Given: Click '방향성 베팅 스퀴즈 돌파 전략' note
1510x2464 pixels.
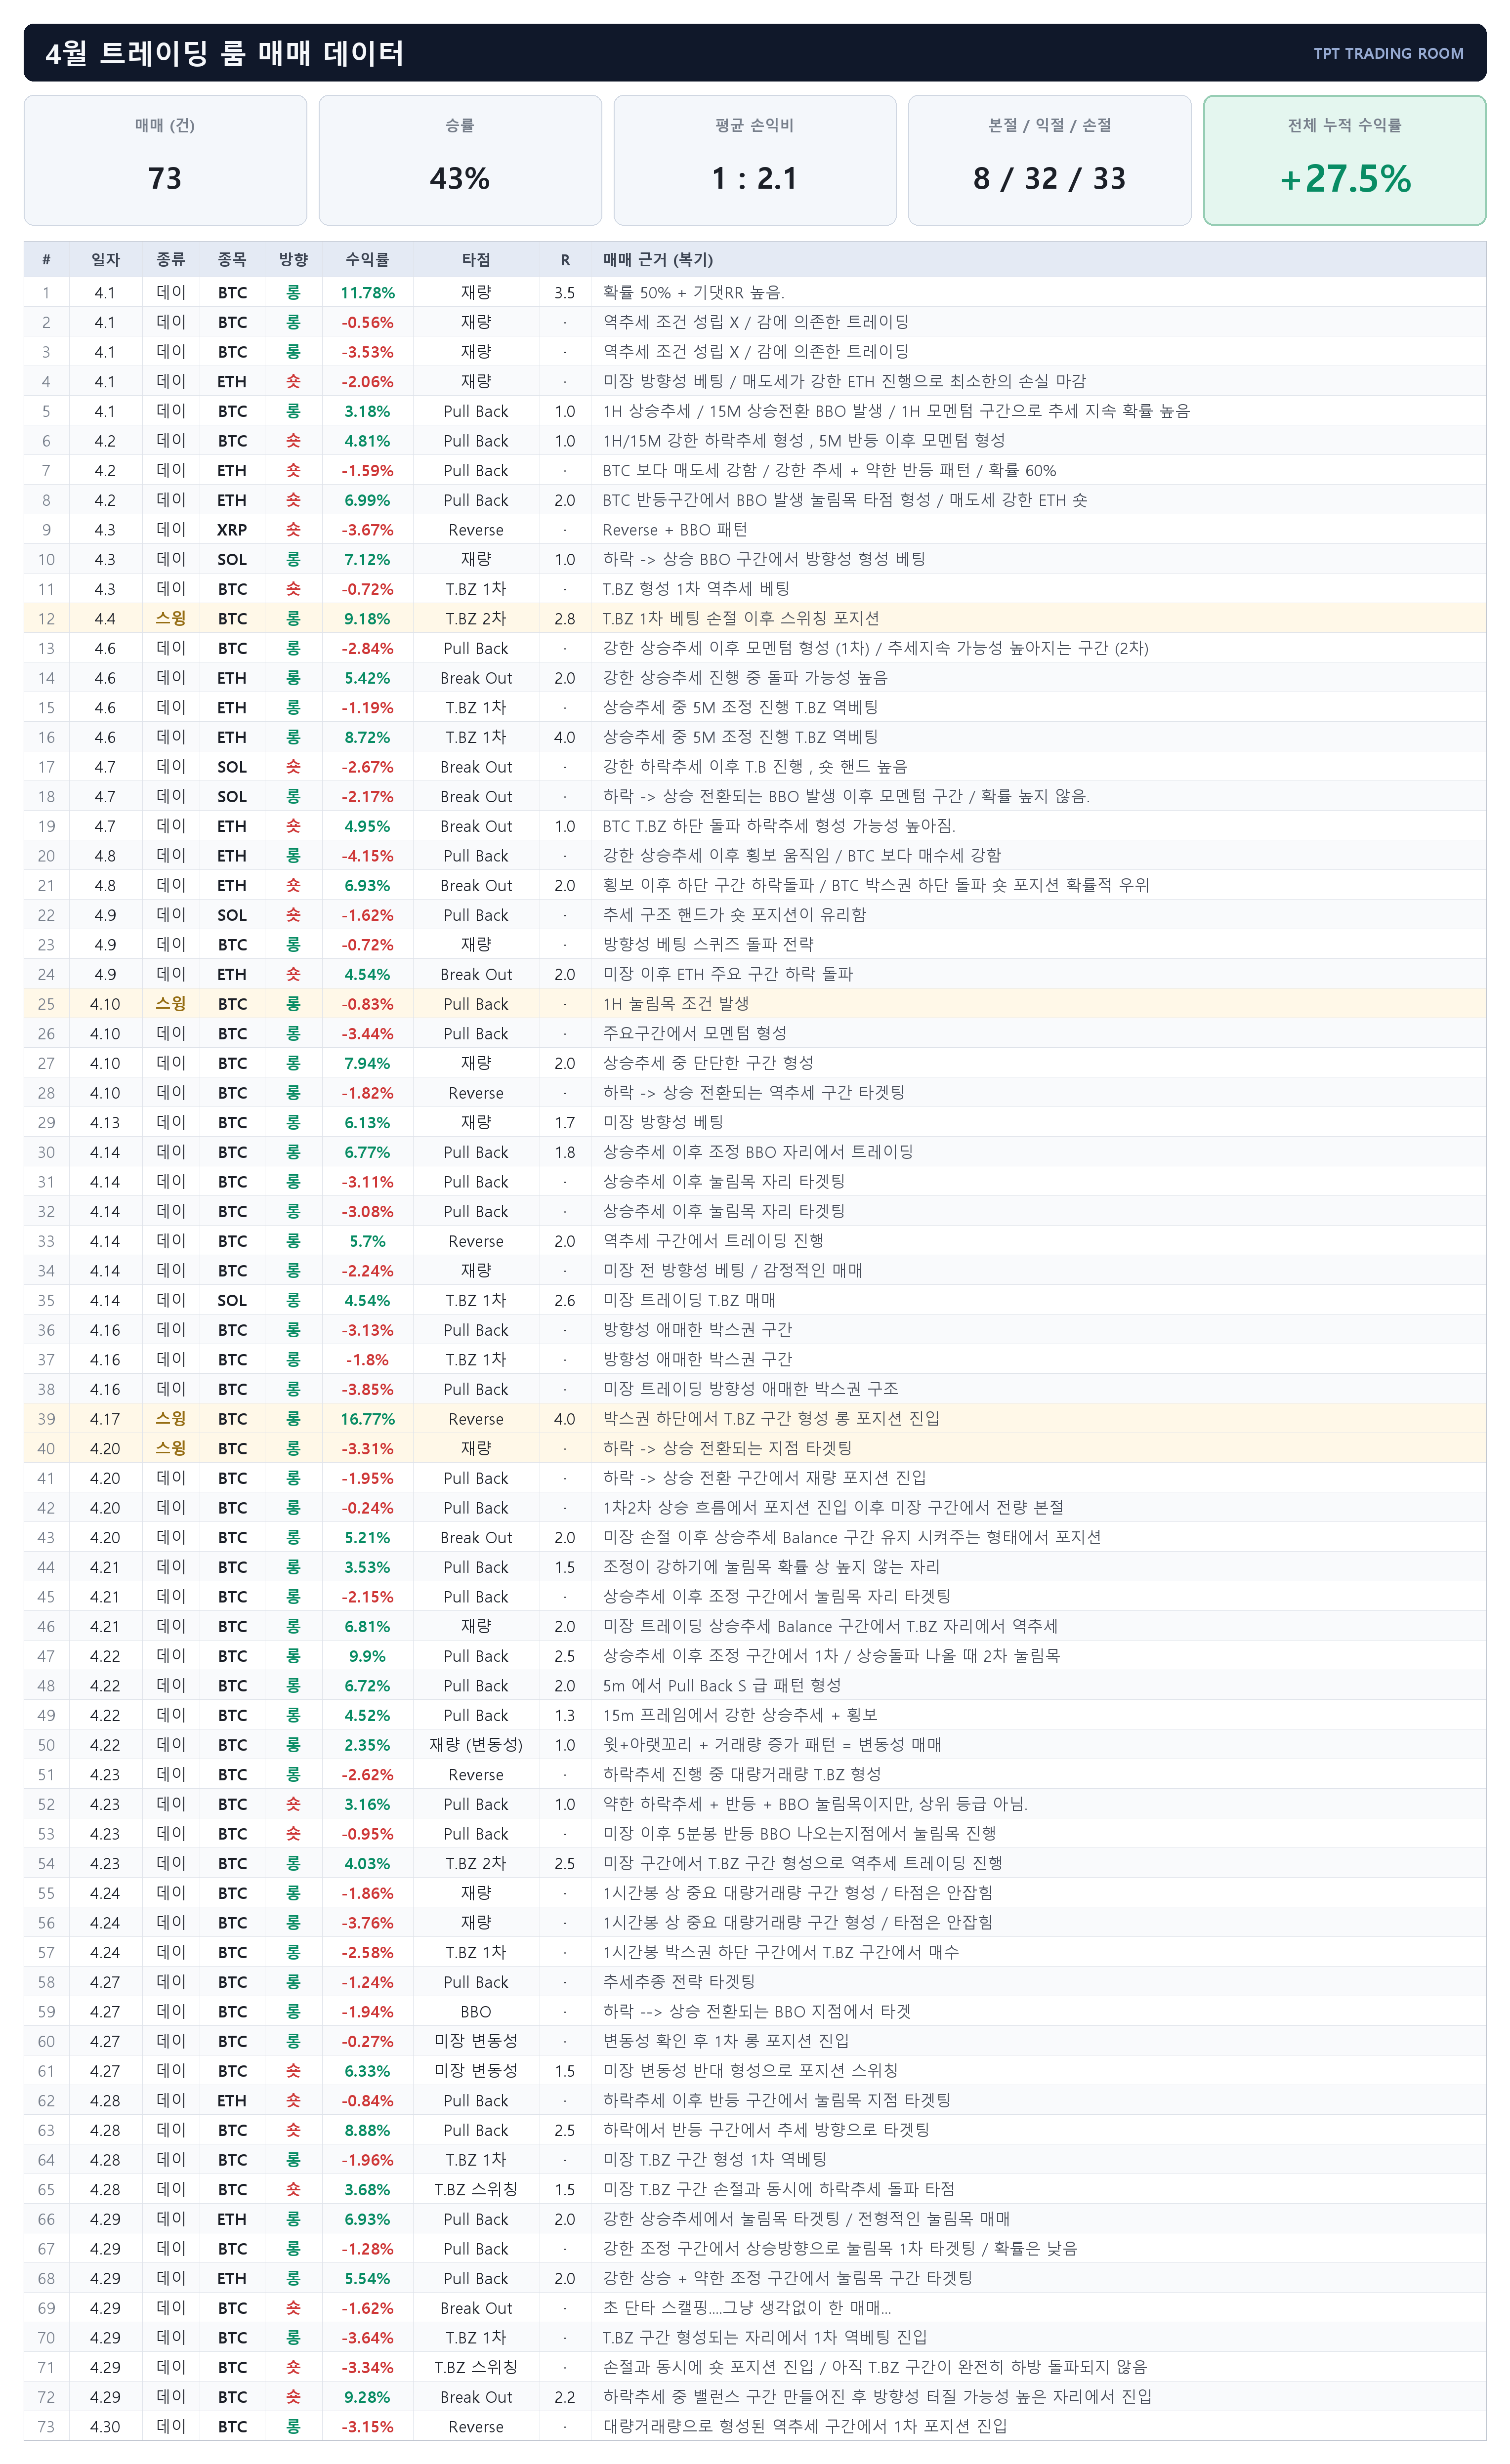Looking at the screenshot, I should click(708, 945).
